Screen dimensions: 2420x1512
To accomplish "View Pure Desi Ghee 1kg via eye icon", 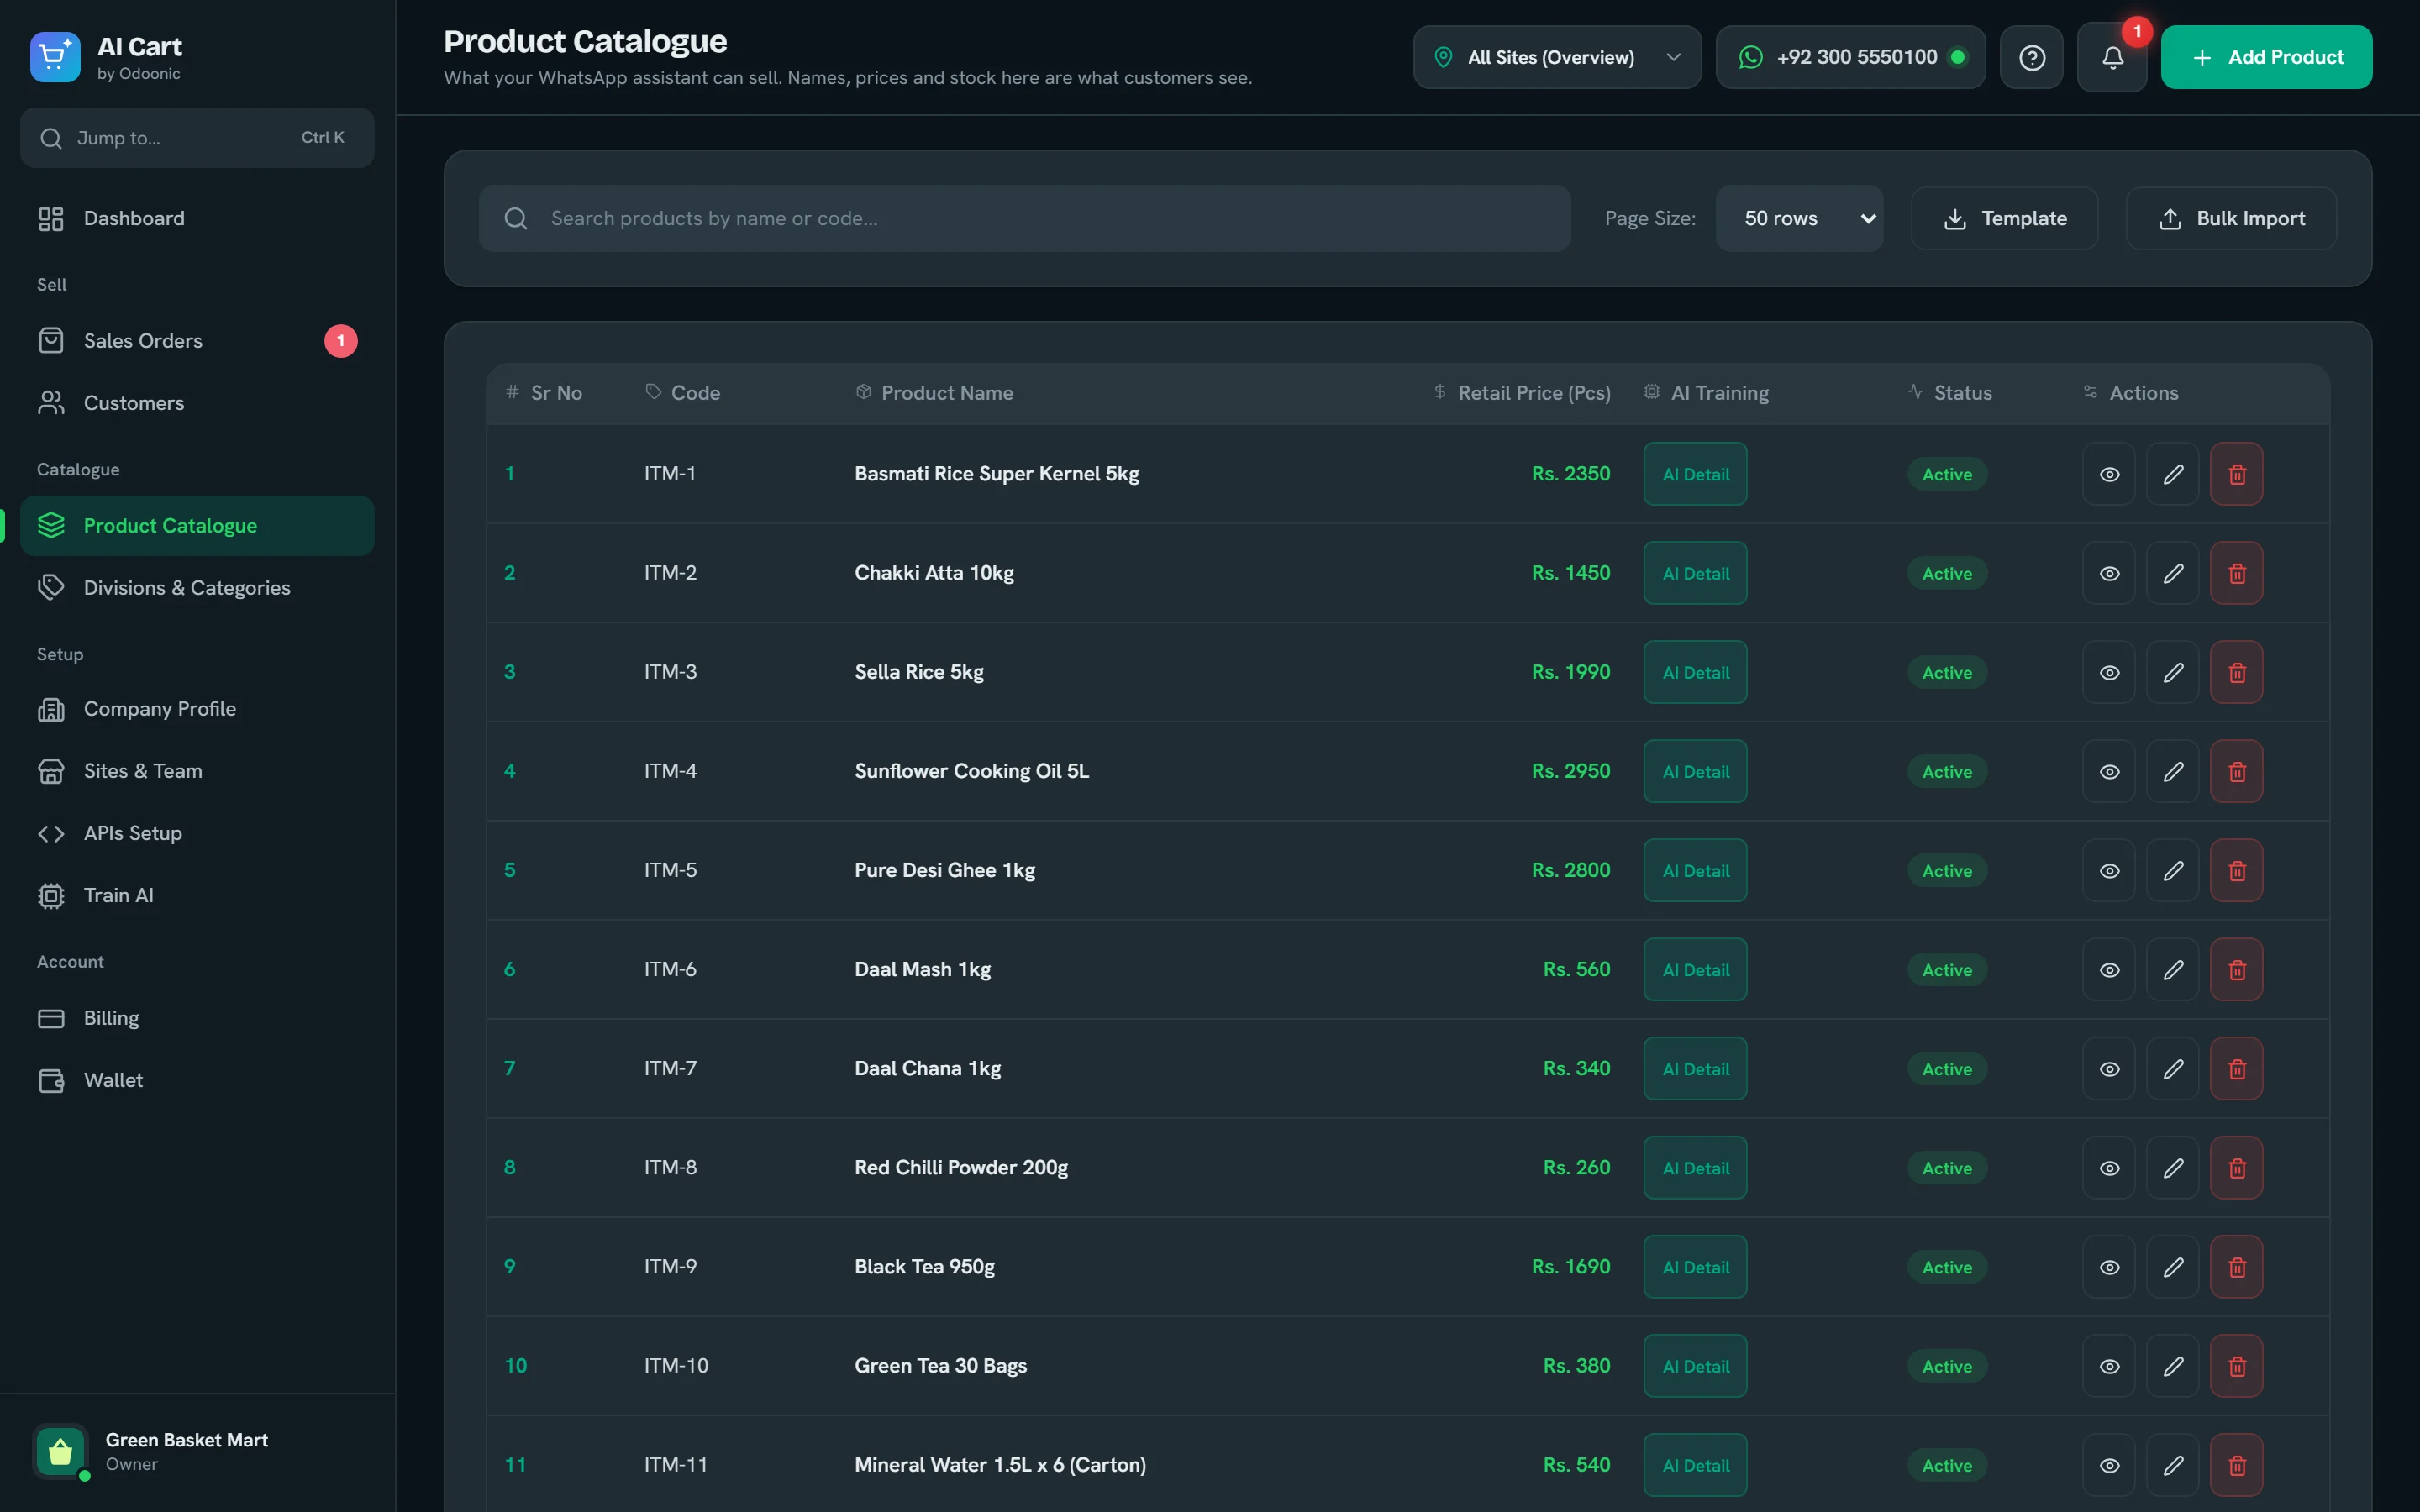I will [x=2109, y=870].
